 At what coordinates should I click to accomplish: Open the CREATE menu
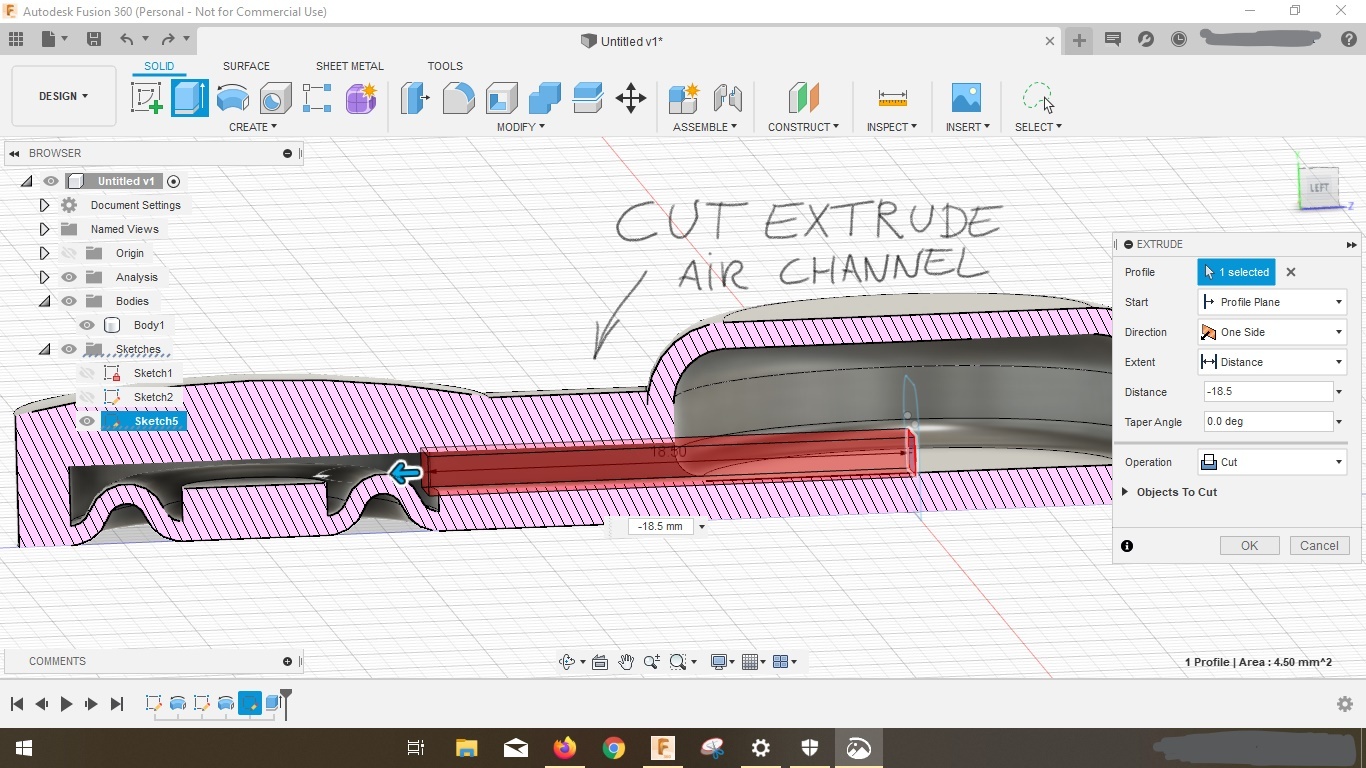[253, 127]
